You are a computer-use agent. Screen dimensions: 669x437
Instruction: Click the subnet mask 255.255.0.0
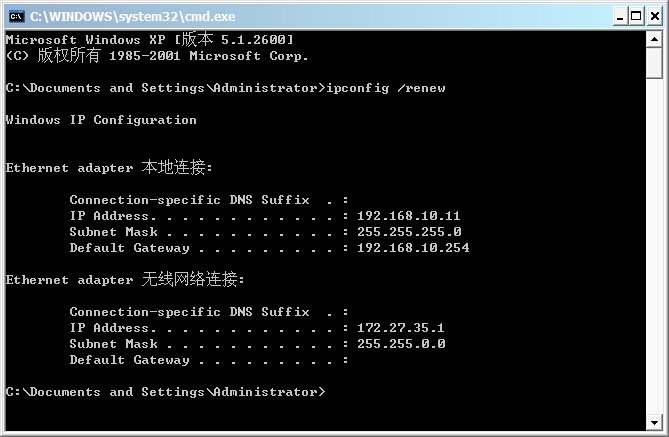click(400, 344)
